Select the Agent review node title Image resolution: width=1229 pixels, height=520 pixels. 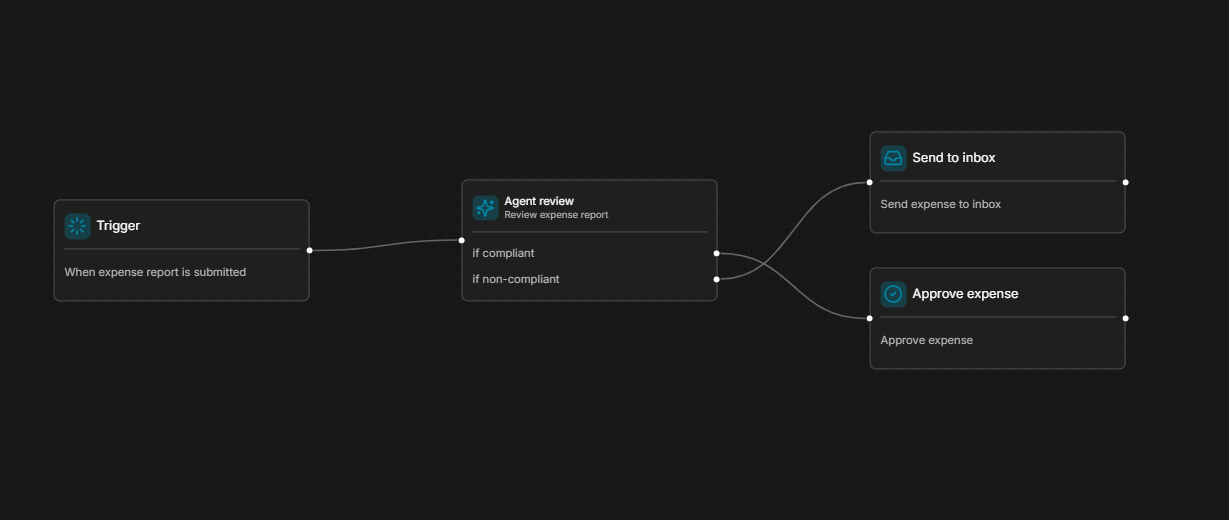pos(539,201)
